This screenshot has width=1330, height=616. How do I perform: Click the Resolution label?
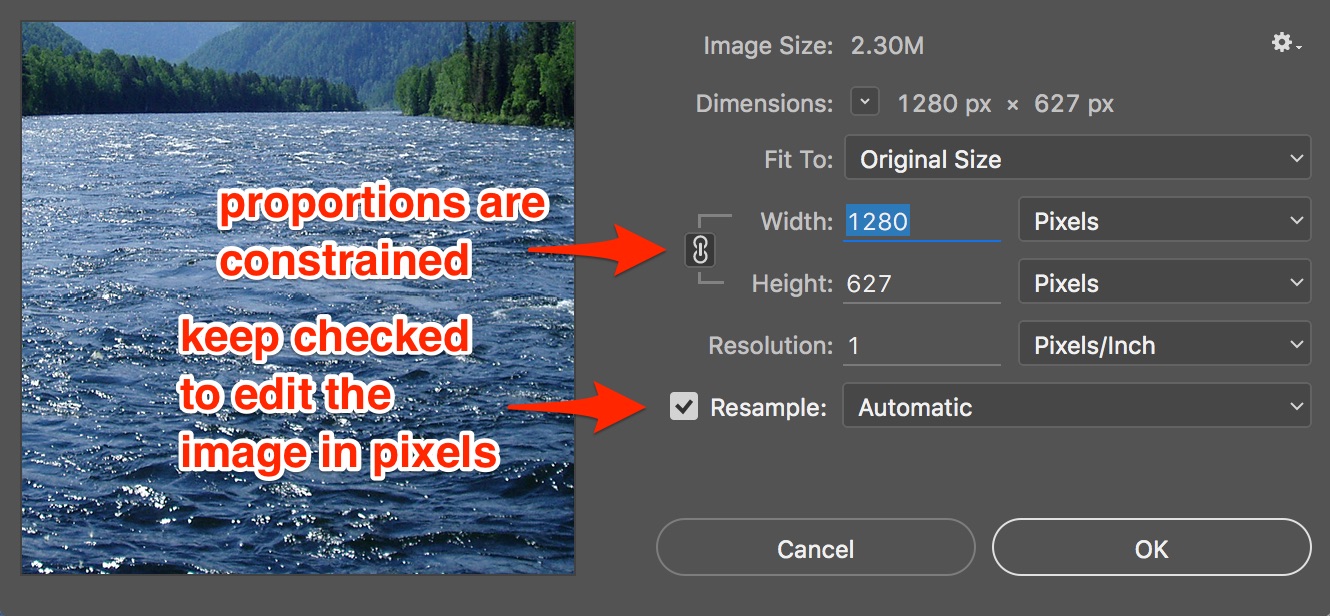pyautogui.click(x=770, y=346)
